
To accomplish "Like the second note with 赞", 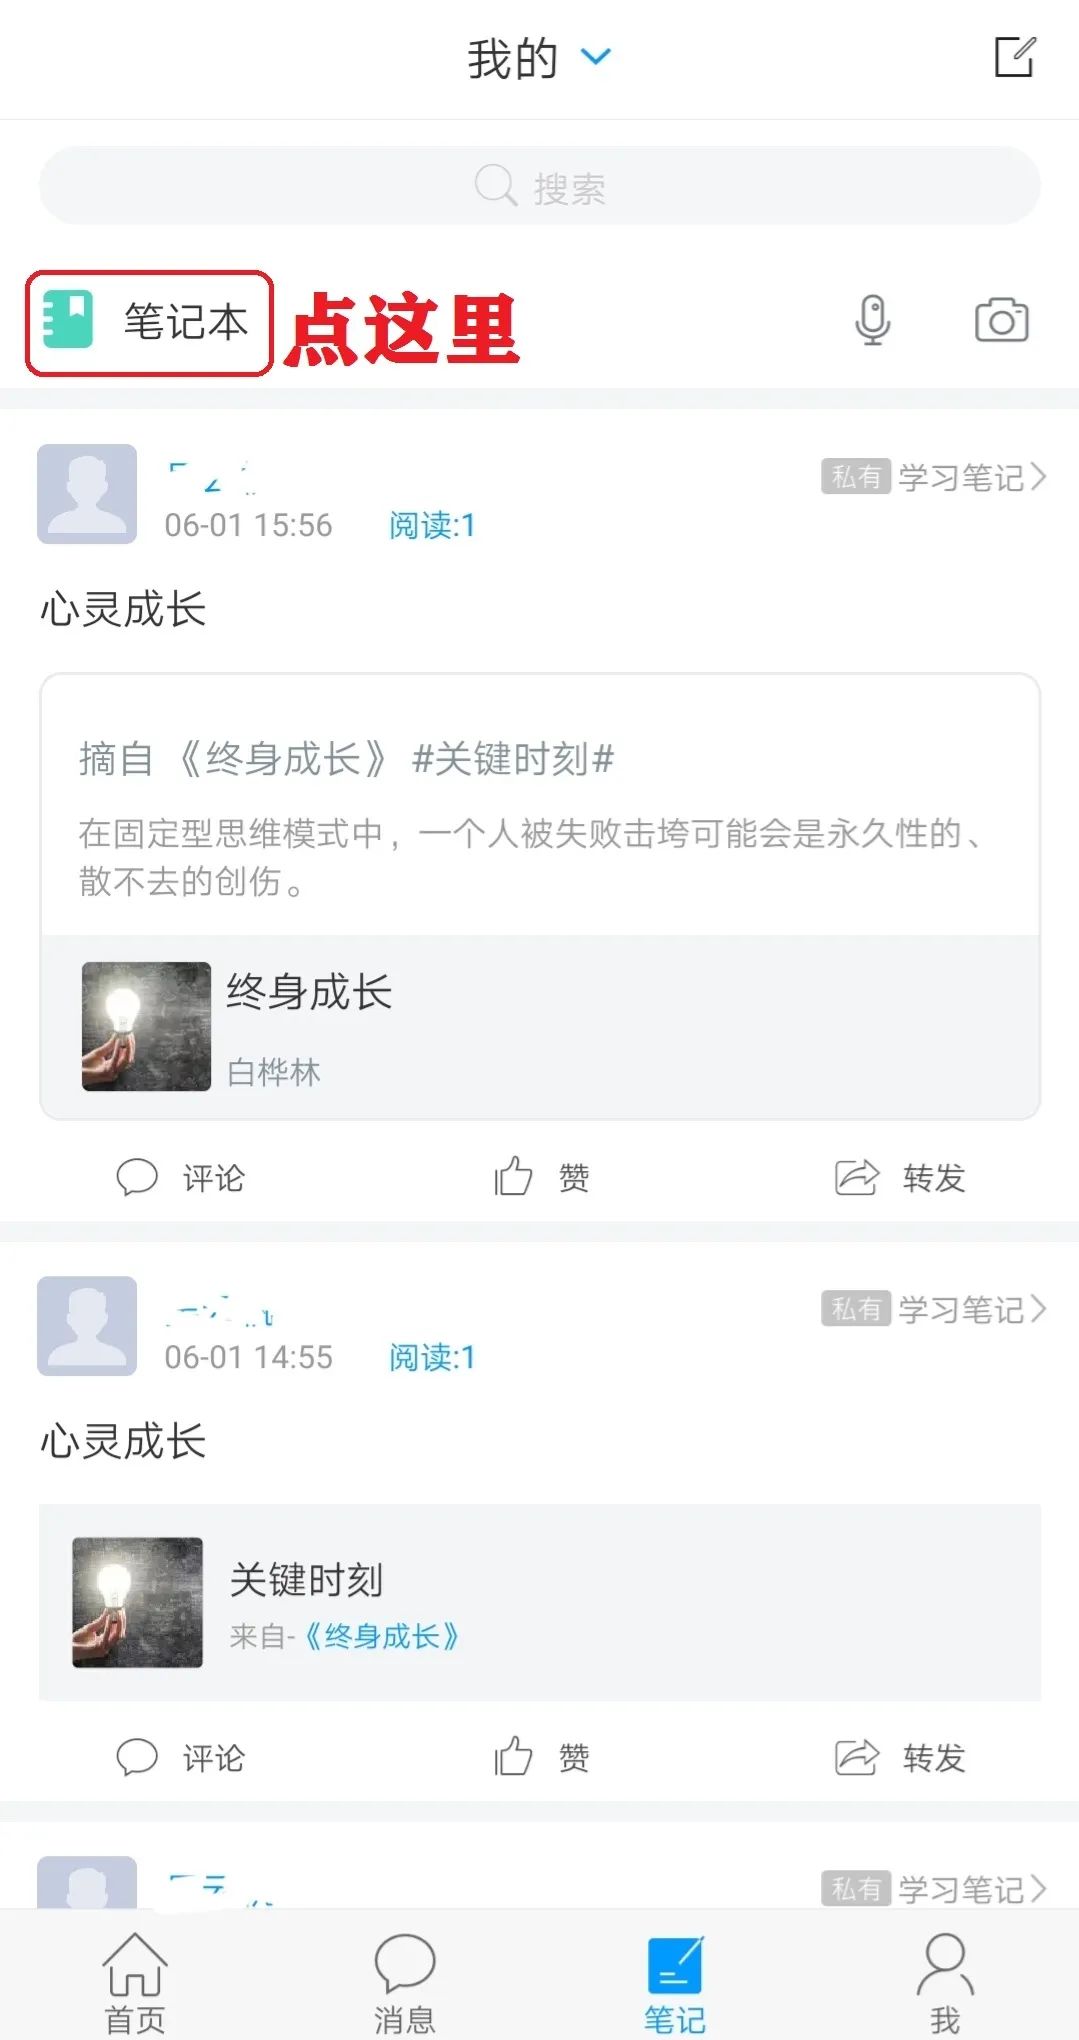I will pos(542,1757).
